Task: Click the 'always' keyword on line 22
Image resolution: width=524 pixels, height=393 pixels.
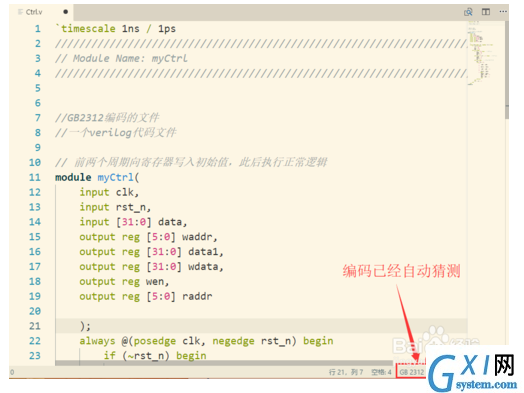Action: click(x=97, y=341)
